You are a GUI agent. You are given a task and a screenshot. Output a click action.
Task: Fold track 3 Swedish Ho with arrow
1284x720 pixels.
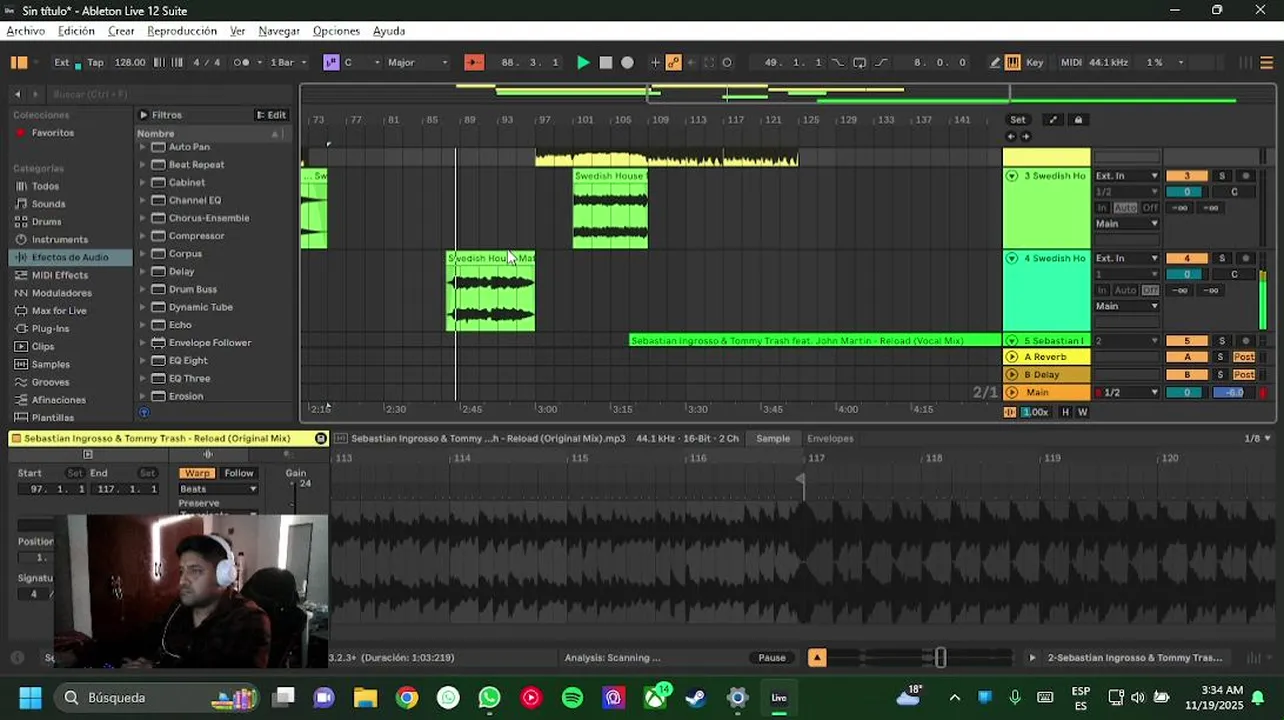1012,176
